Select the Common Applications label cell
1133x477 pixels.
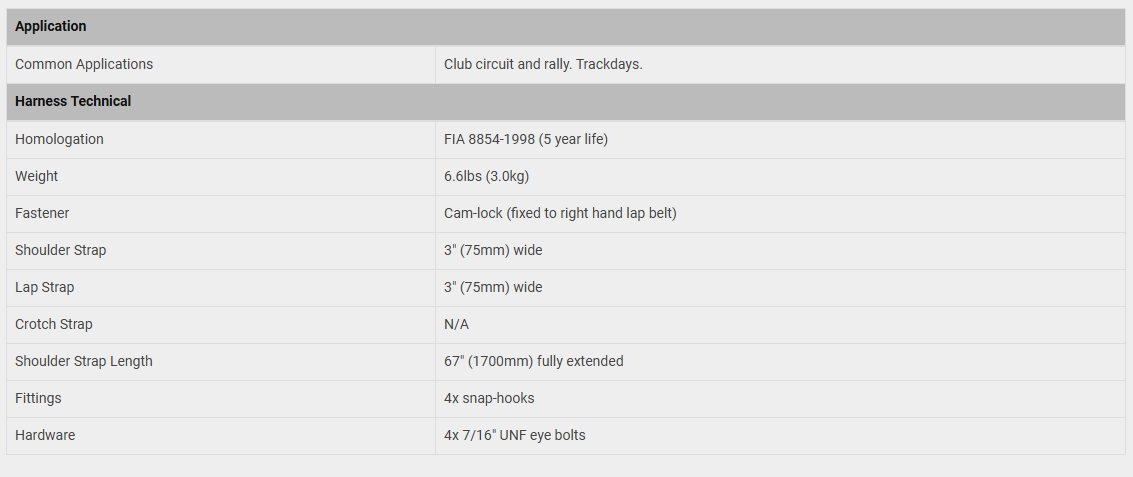click(x=221, y=64)
